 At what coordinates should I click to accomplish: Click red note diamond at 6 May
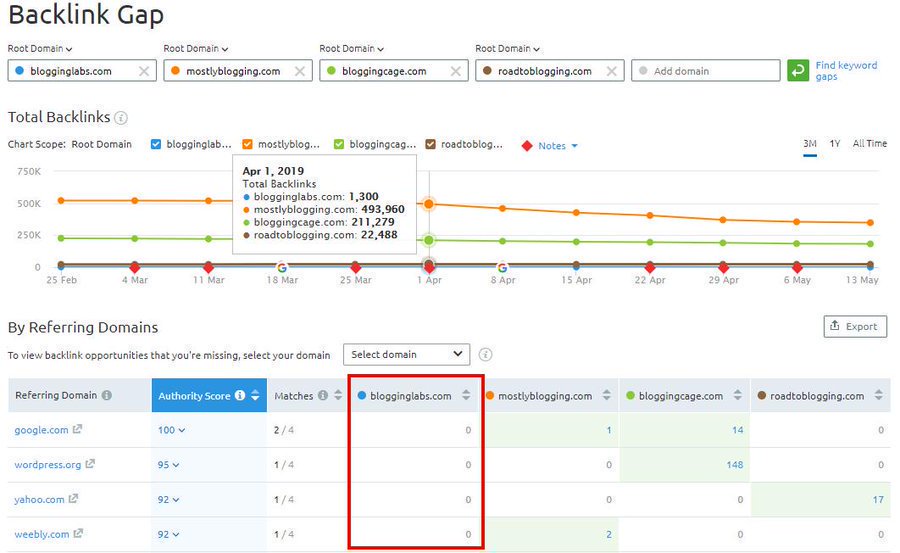[x=797, y=268]
